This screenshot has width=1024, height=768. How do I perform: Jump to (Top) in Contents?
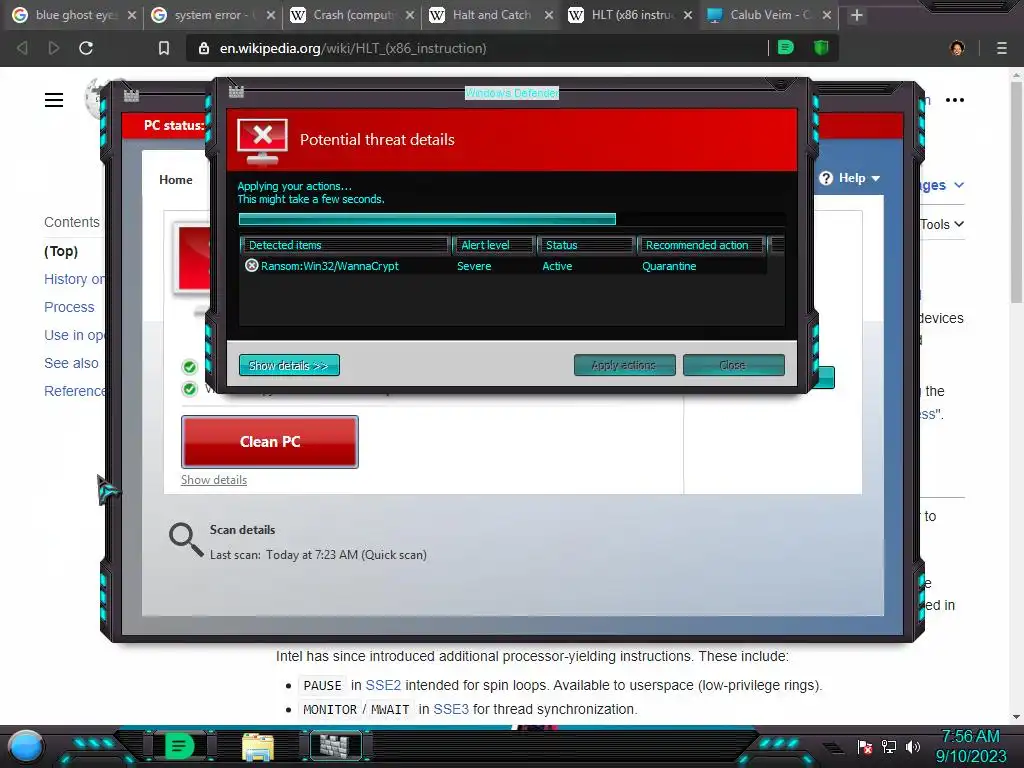[61, 251]
